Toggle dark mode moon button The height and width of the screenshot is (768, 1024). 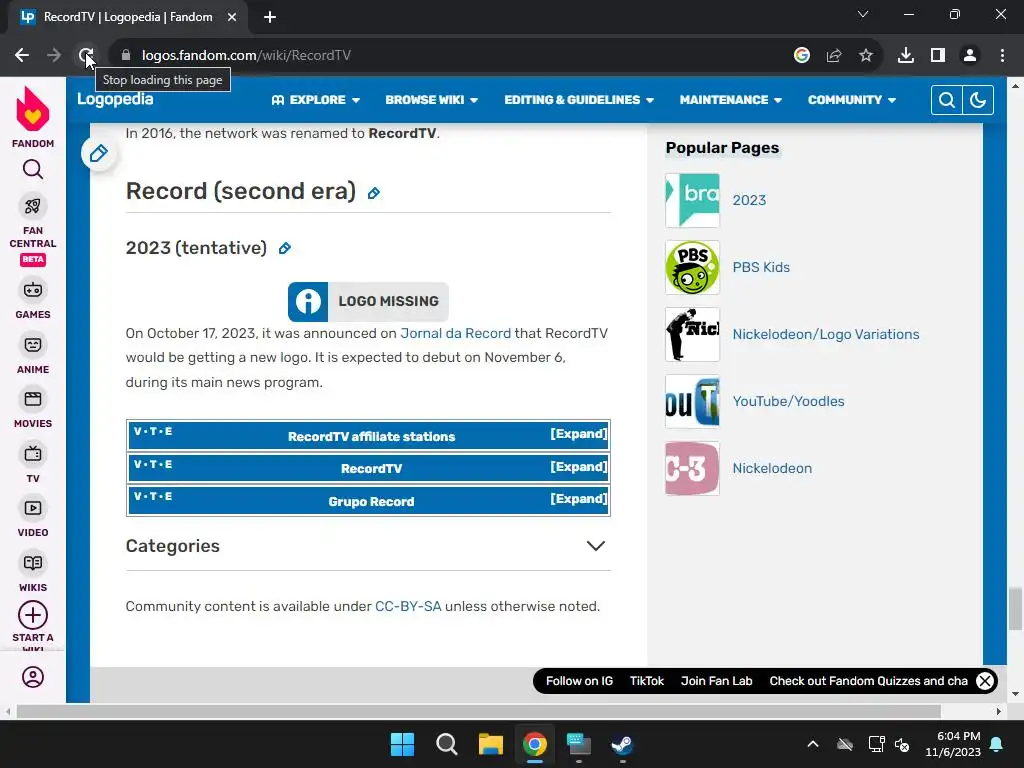click(x=978, y=100)
